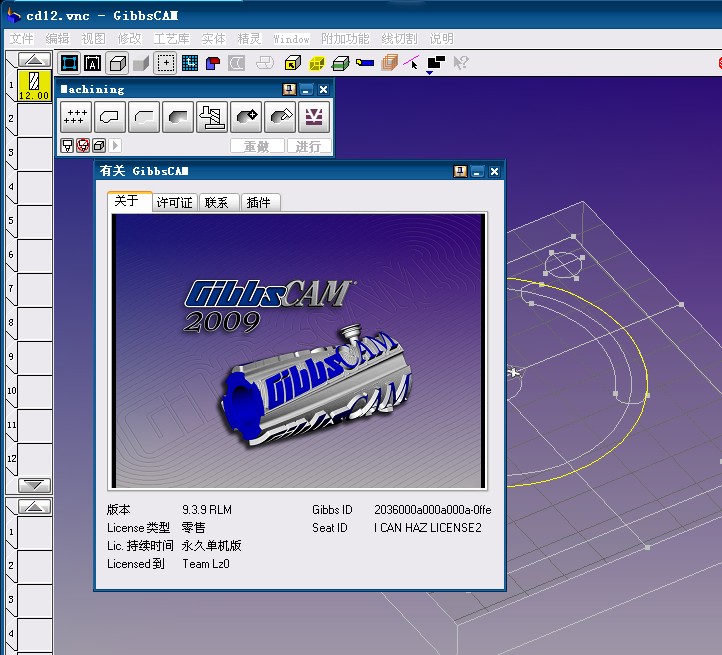Select empty tool tile number 12

[34, 459]
